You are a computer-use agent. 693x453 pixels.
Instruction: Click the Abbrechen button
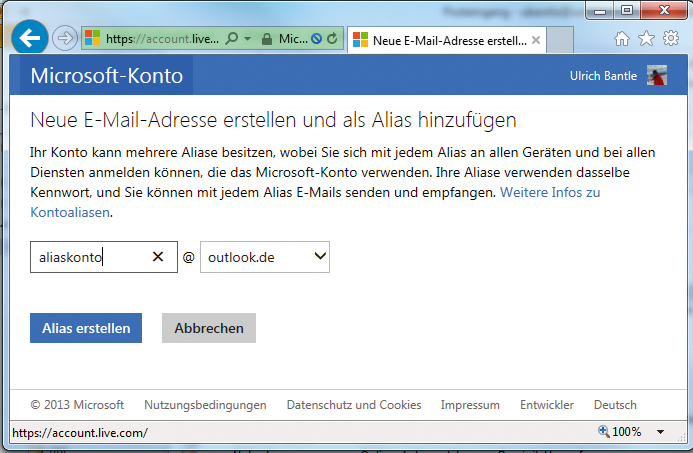click(x=209, y=328)
